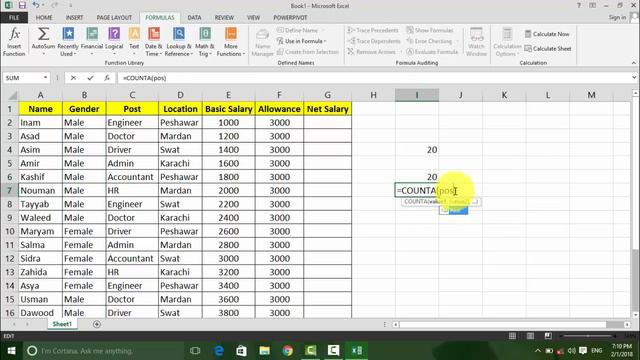Switch to the PAGE LAYOUT tab
This screenshot has height=360, width=640.
[x=114, y=18]
